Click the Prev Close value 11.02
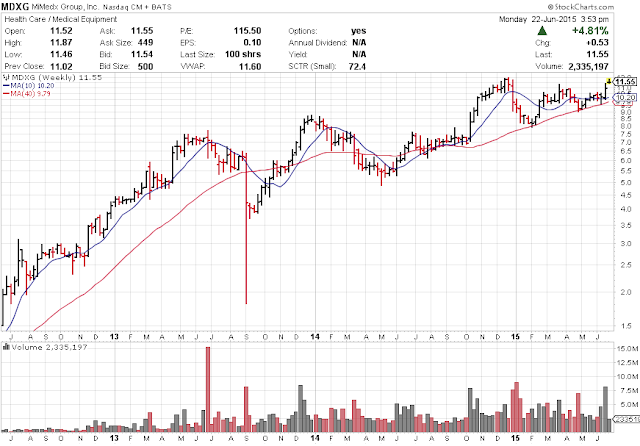The width and height of the screenshot is (640, 446). coord(61,67)
